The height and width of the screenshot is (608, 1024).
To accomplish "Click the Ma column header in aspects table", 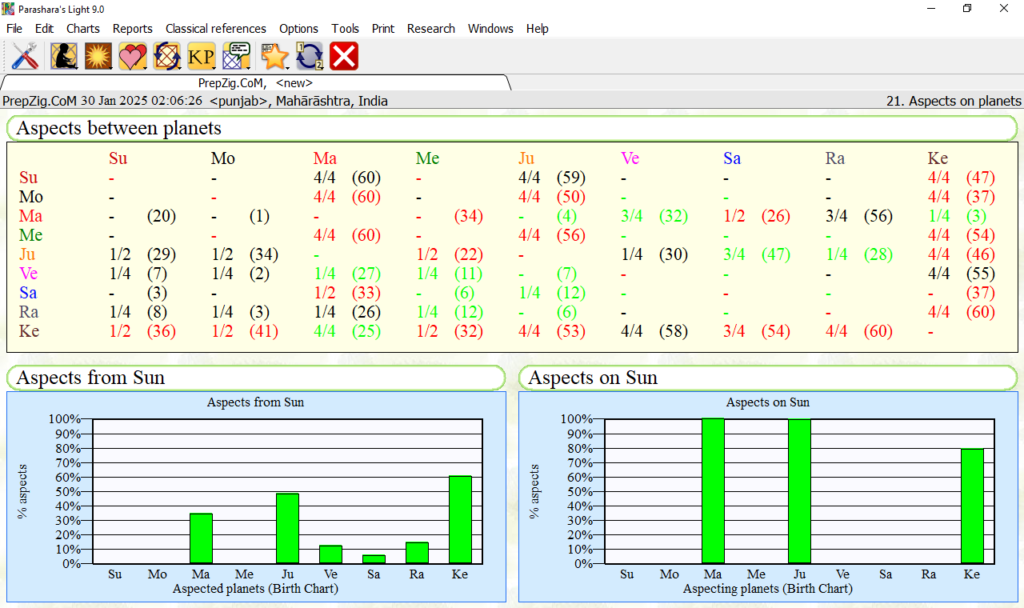I will pos(325,158).
